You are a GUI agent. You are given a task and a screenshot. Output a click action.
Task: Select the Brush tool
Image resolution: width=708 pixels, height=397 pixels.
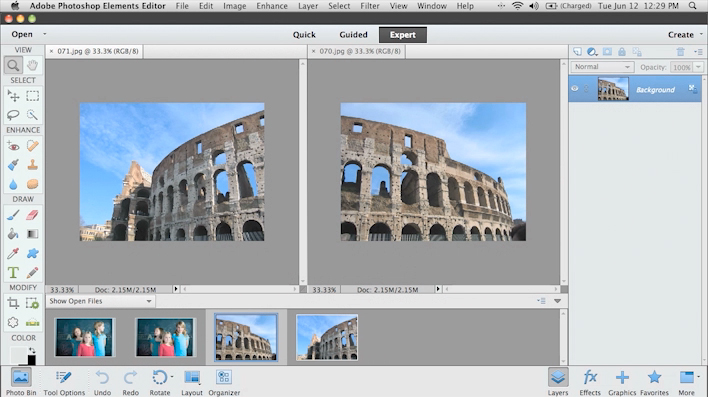coord(13,215)
